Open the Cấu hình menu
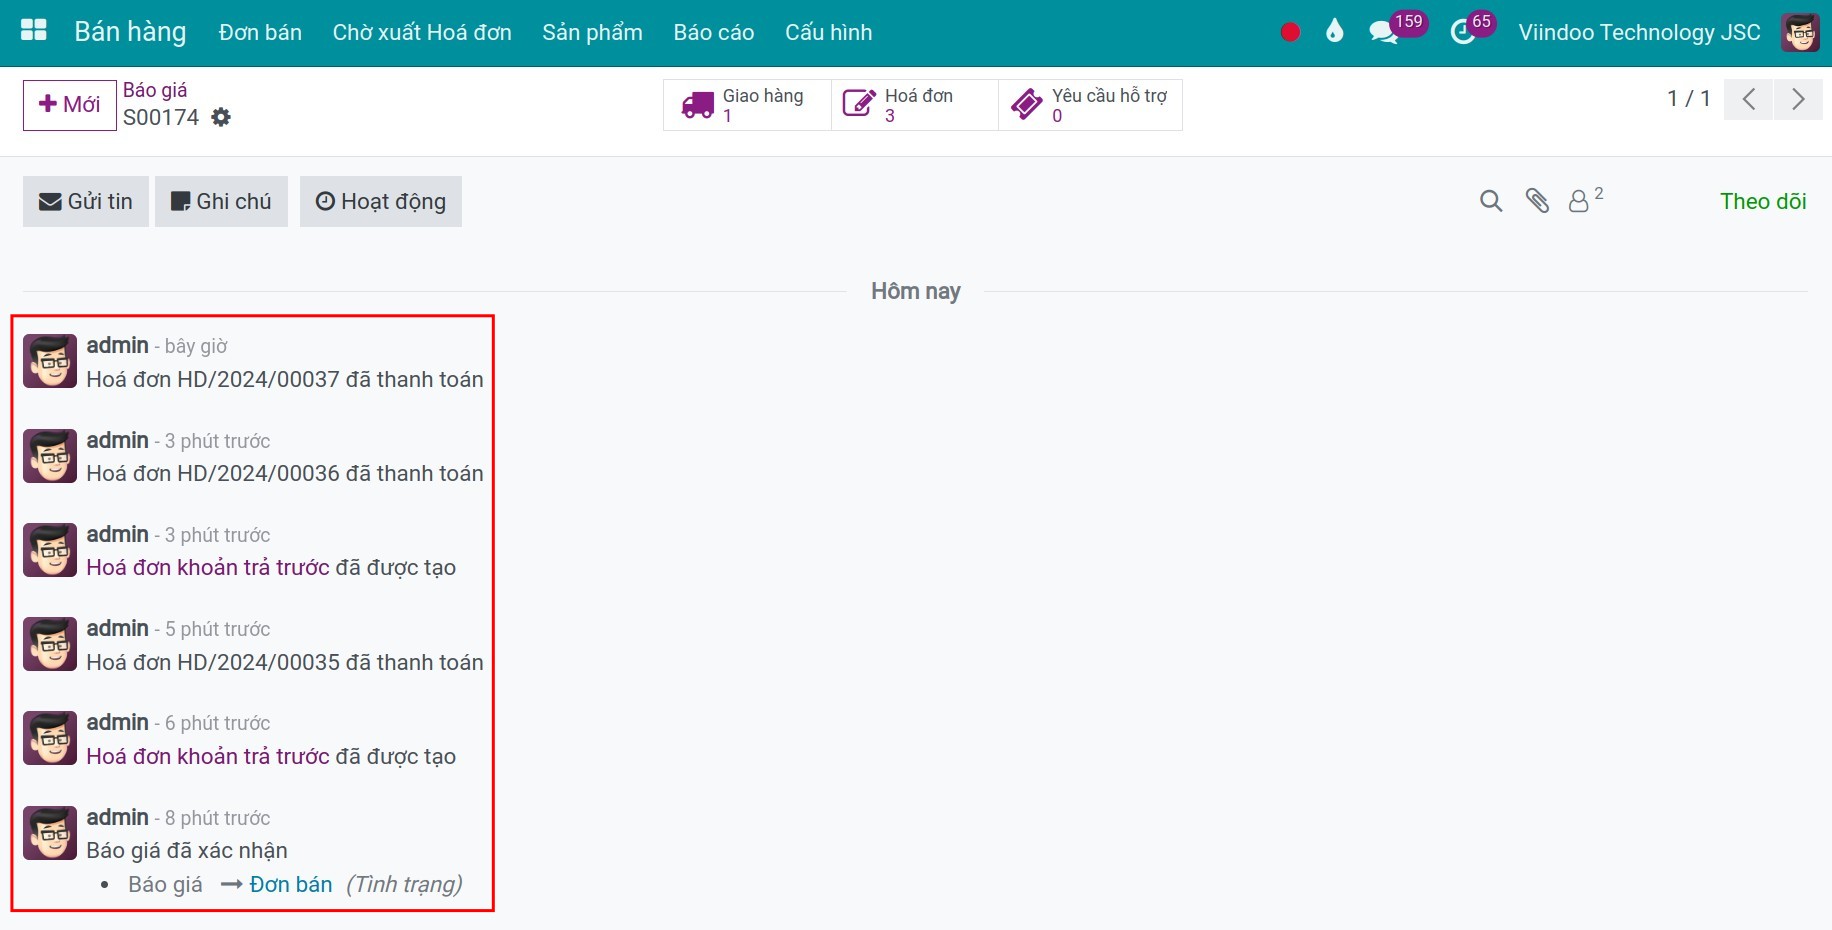The width and height of the screenshot is (1832, 930). [828, 32]
